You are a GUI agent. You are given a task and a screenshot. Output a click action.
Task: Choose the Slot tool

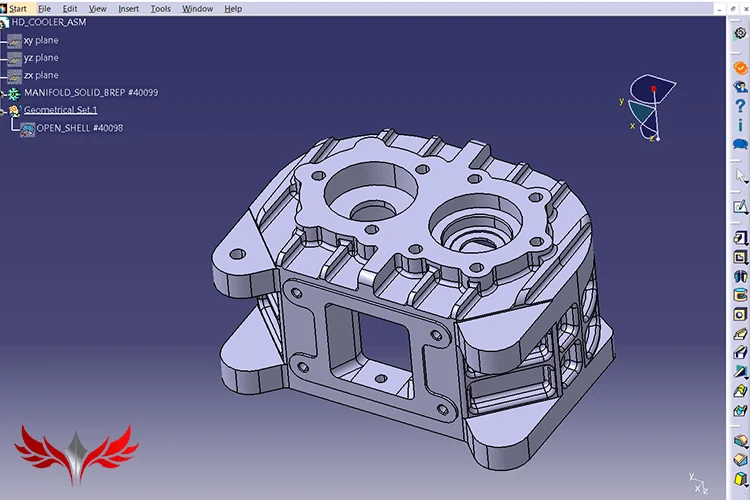pos(740,353)
